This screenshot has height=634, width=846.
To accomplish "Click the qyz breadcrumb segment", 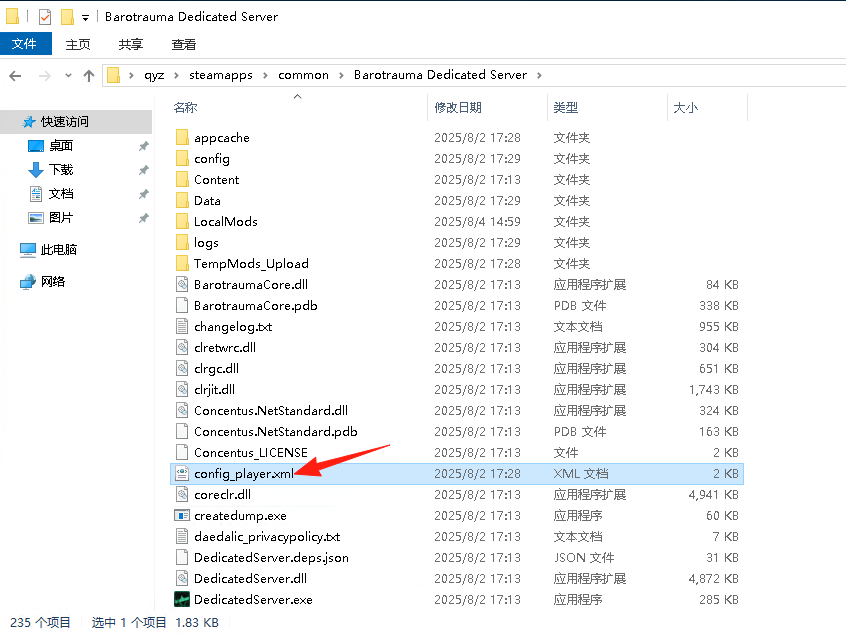I will point(154,75).
